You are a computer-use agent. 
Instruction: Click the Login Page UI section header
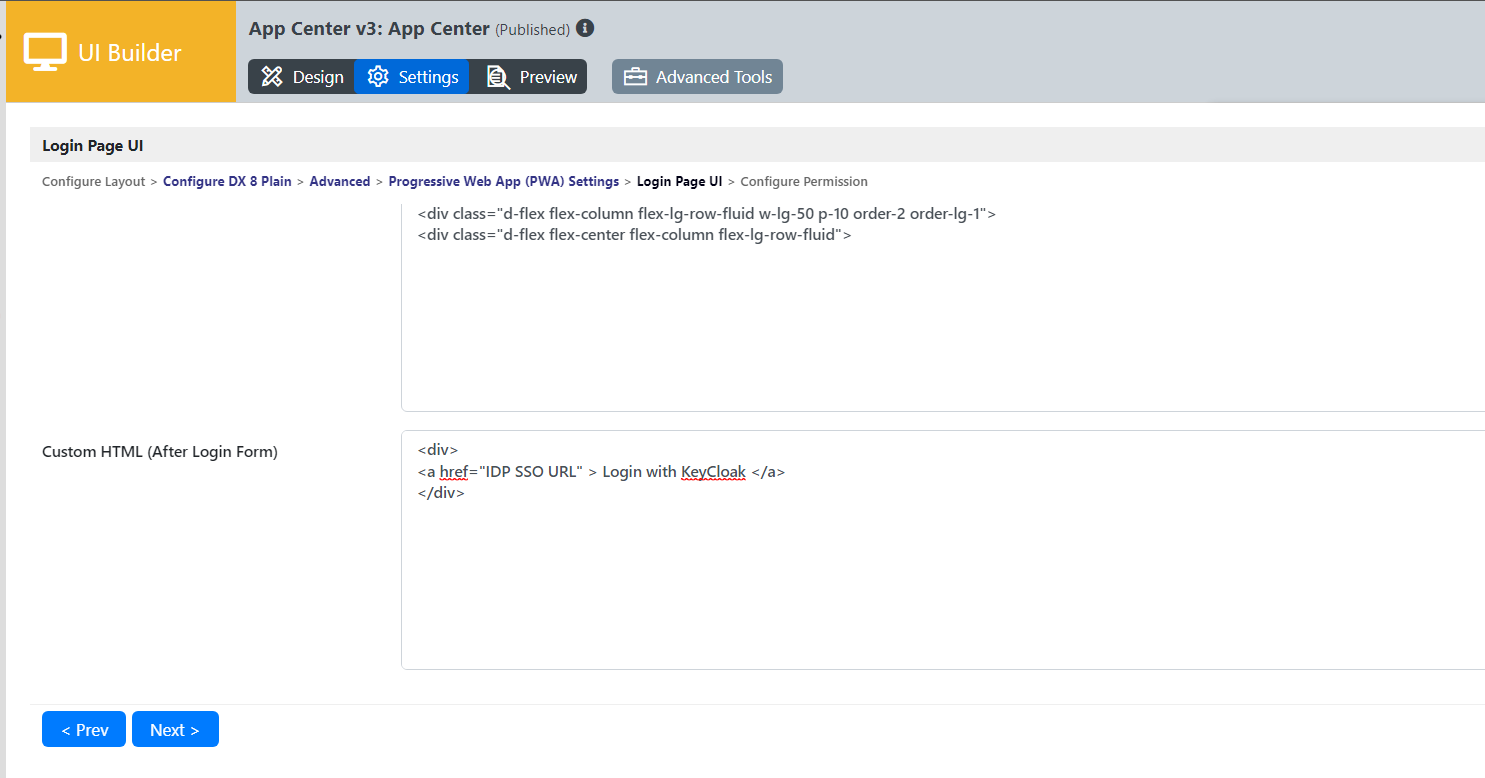(93, 146)
